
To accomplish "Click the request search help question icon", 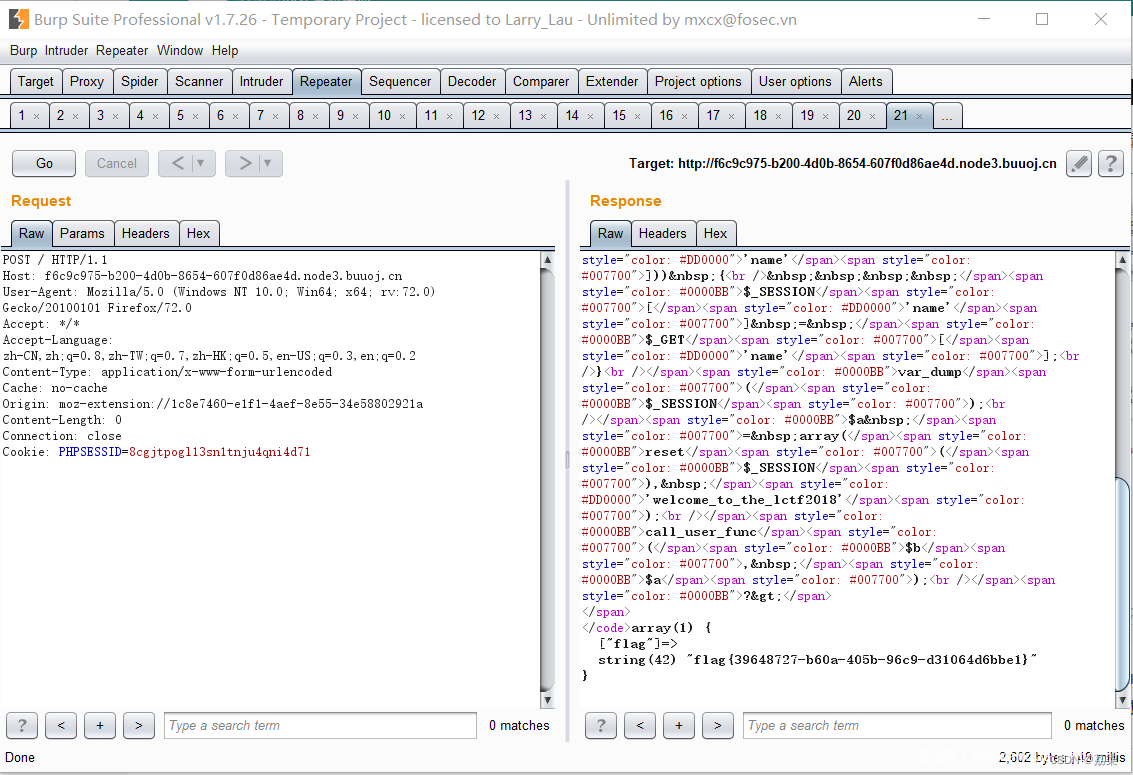I will click(22, 725).
